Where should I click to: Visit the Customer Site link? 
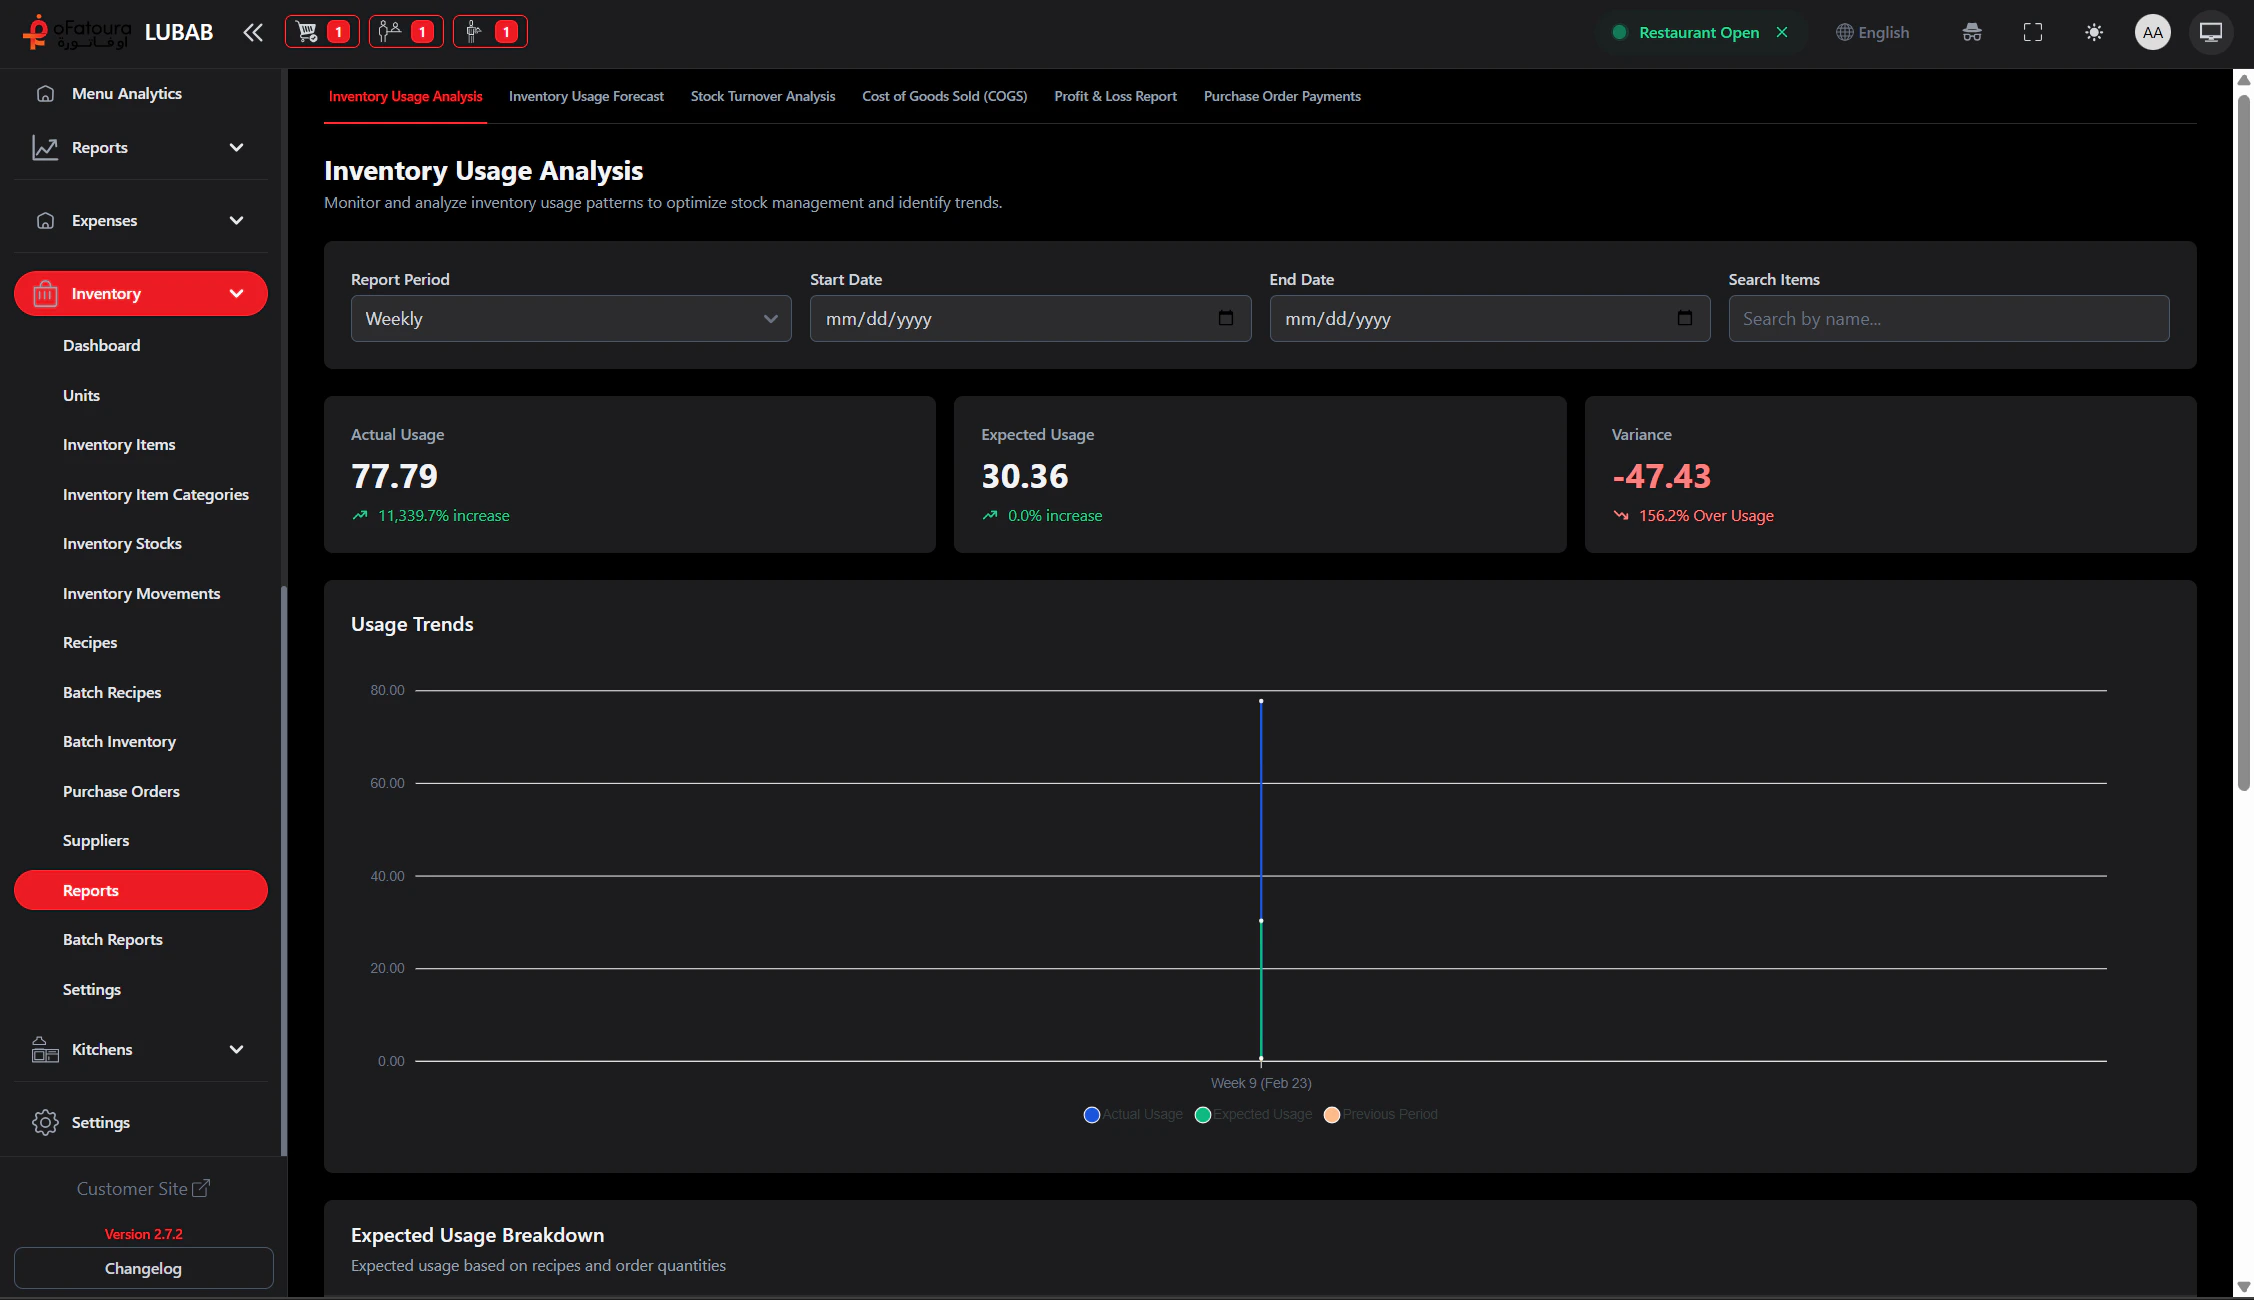(143, 1188)
